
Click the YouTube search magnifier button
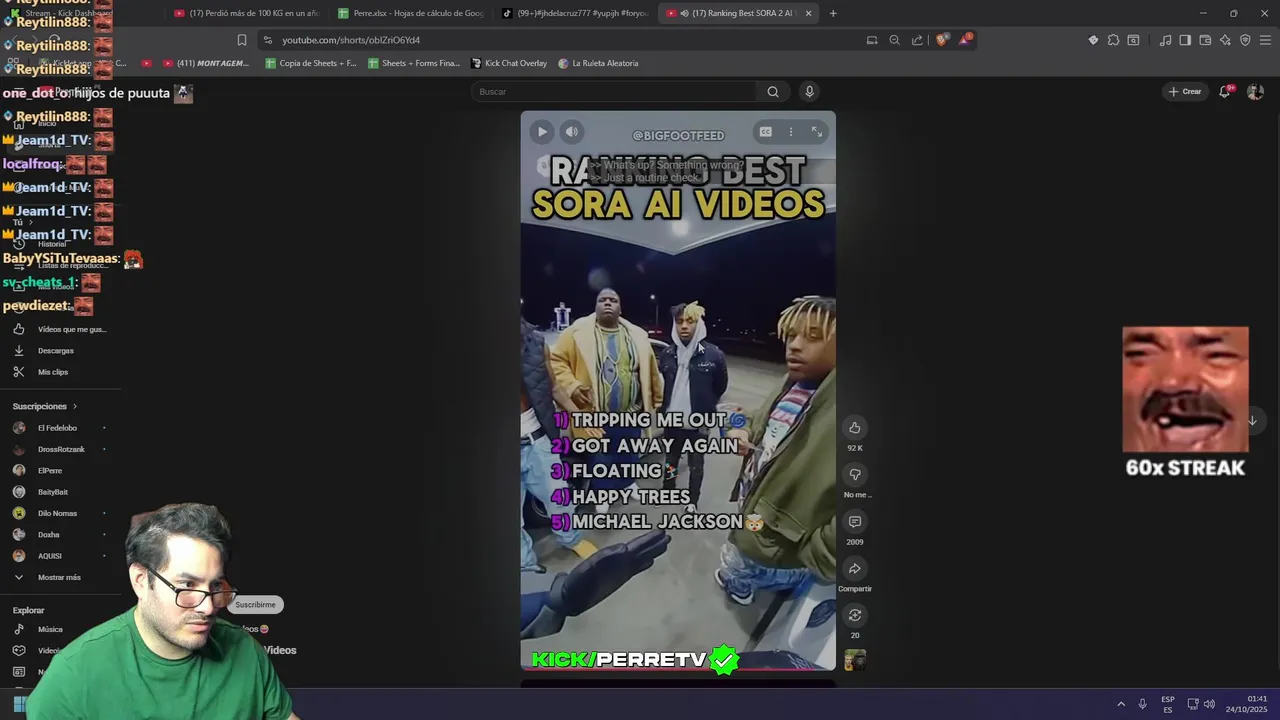click(773, 92)
